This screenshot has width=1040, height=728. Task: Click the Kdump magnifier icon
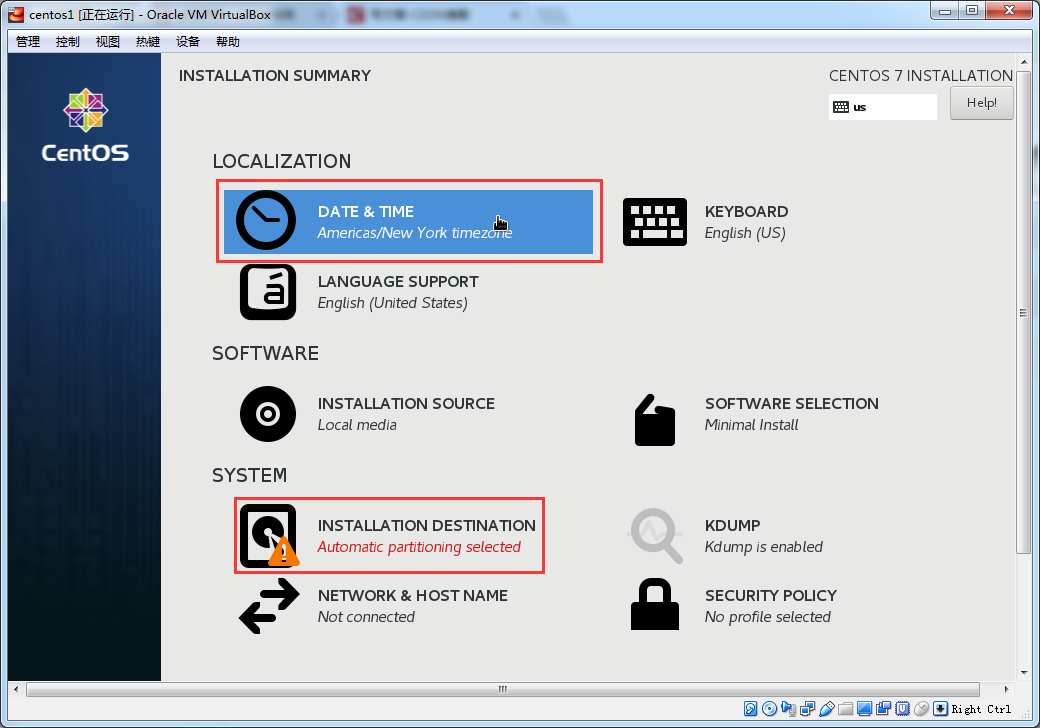655,536
